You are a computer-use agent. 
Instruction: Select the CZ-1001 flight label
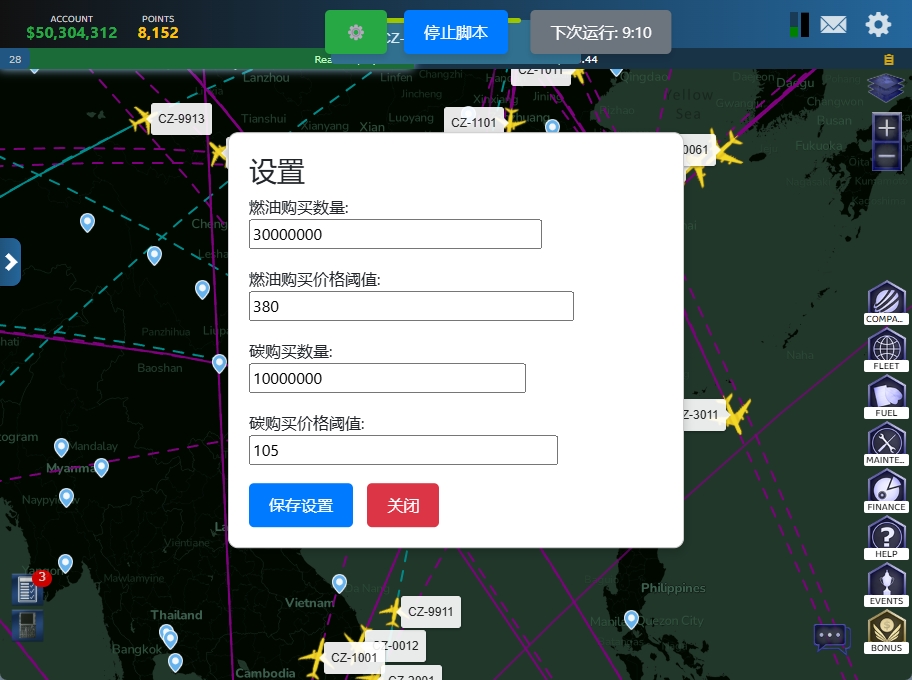coord(354,657)
